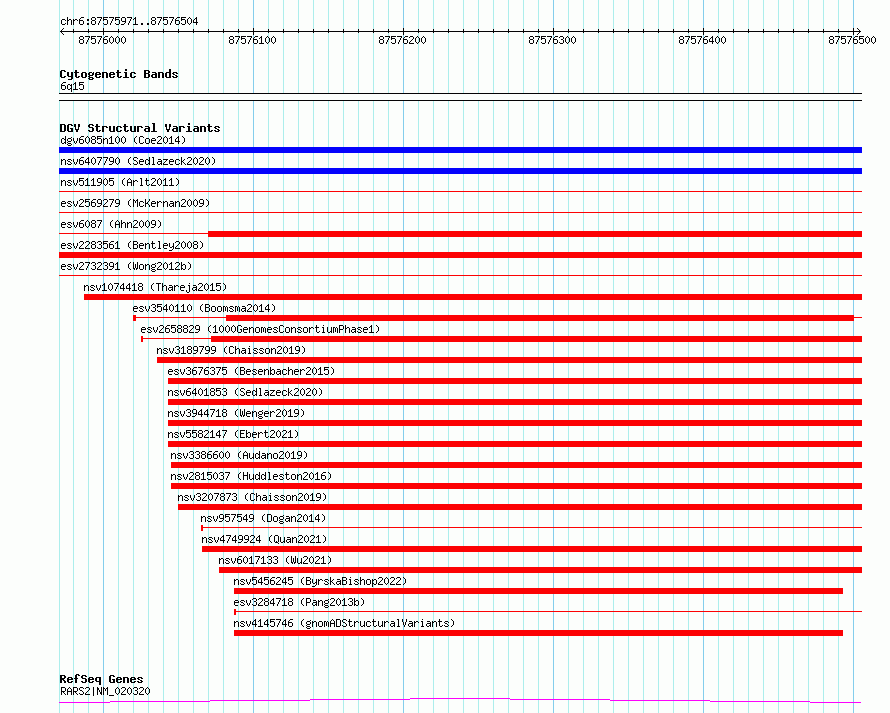Click the red bar under nsv1074418
The width and height of the screenshot is (890, 713).
[x=473, y=297]
